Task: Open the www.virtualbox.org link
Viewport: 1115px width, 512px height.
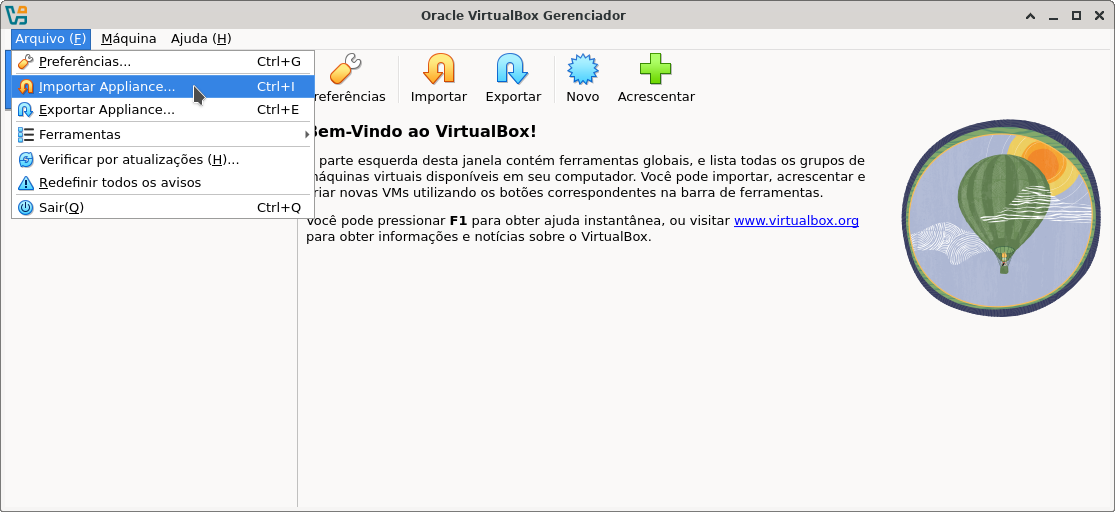Action: click(x=796, y=221)
